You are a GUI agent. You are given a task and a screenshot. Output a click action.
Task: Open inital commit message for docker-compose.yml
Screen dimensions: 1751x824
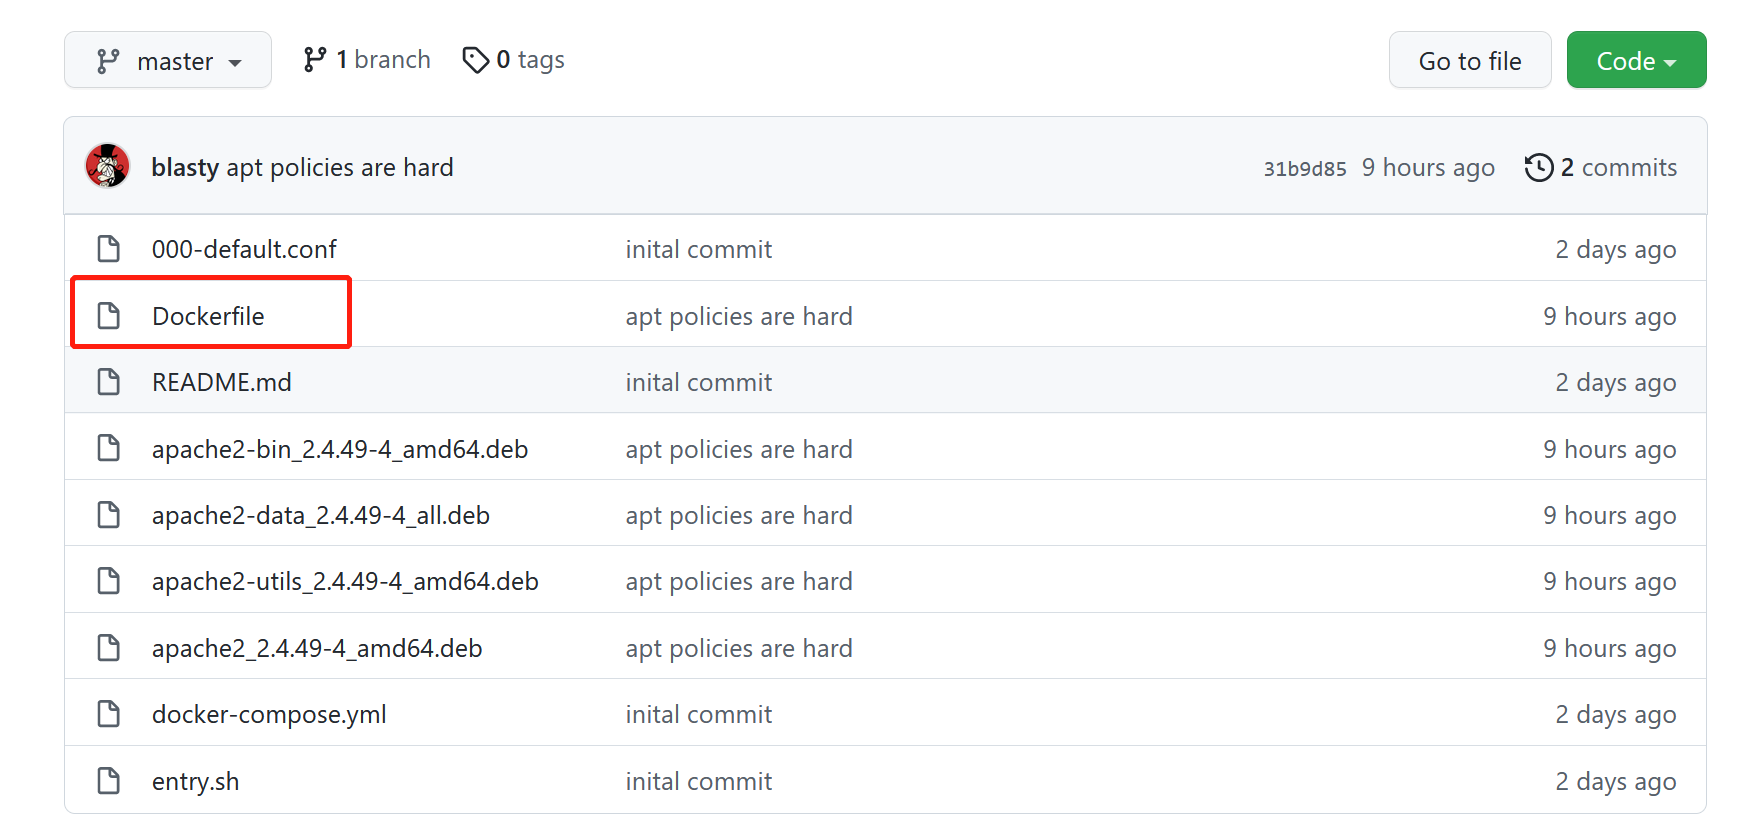click(699, 714)
